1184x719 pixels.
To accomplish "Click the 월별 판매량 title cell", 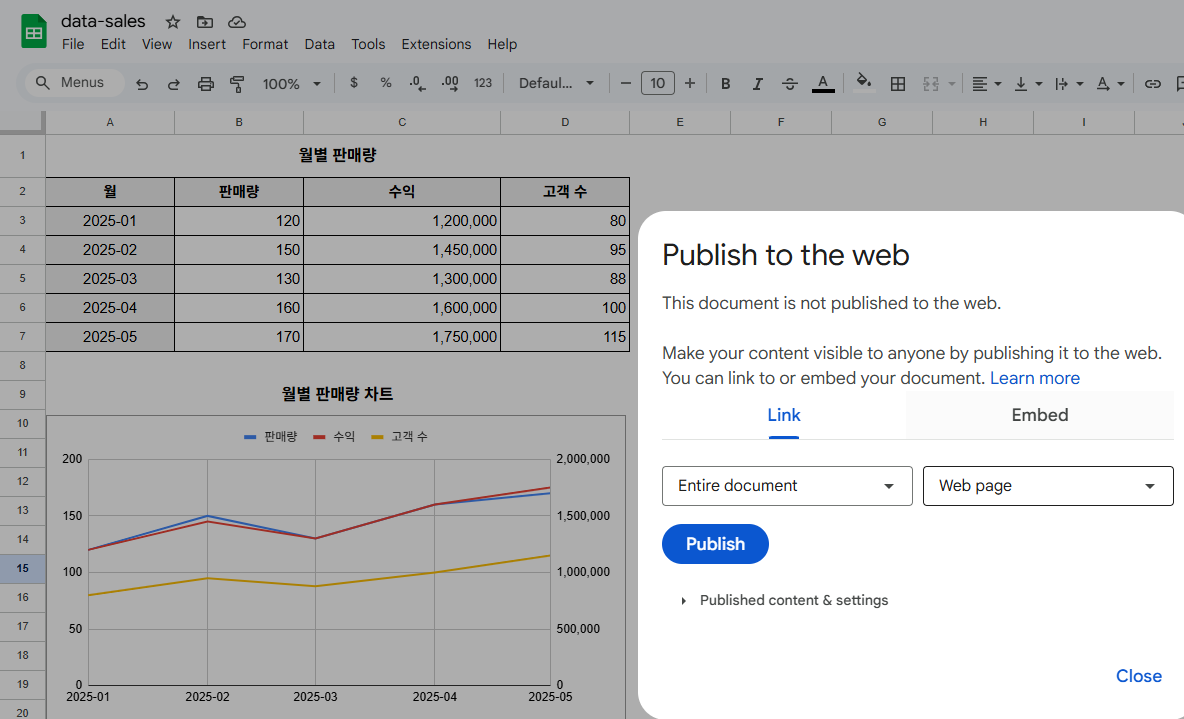I will [x=338, y=155].
